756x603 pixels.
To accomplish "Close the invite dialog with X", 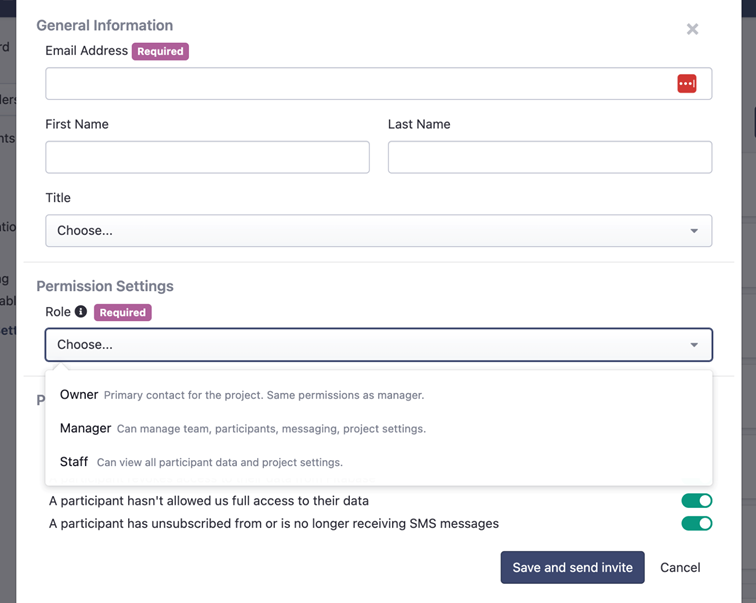I will pos(692,29).
